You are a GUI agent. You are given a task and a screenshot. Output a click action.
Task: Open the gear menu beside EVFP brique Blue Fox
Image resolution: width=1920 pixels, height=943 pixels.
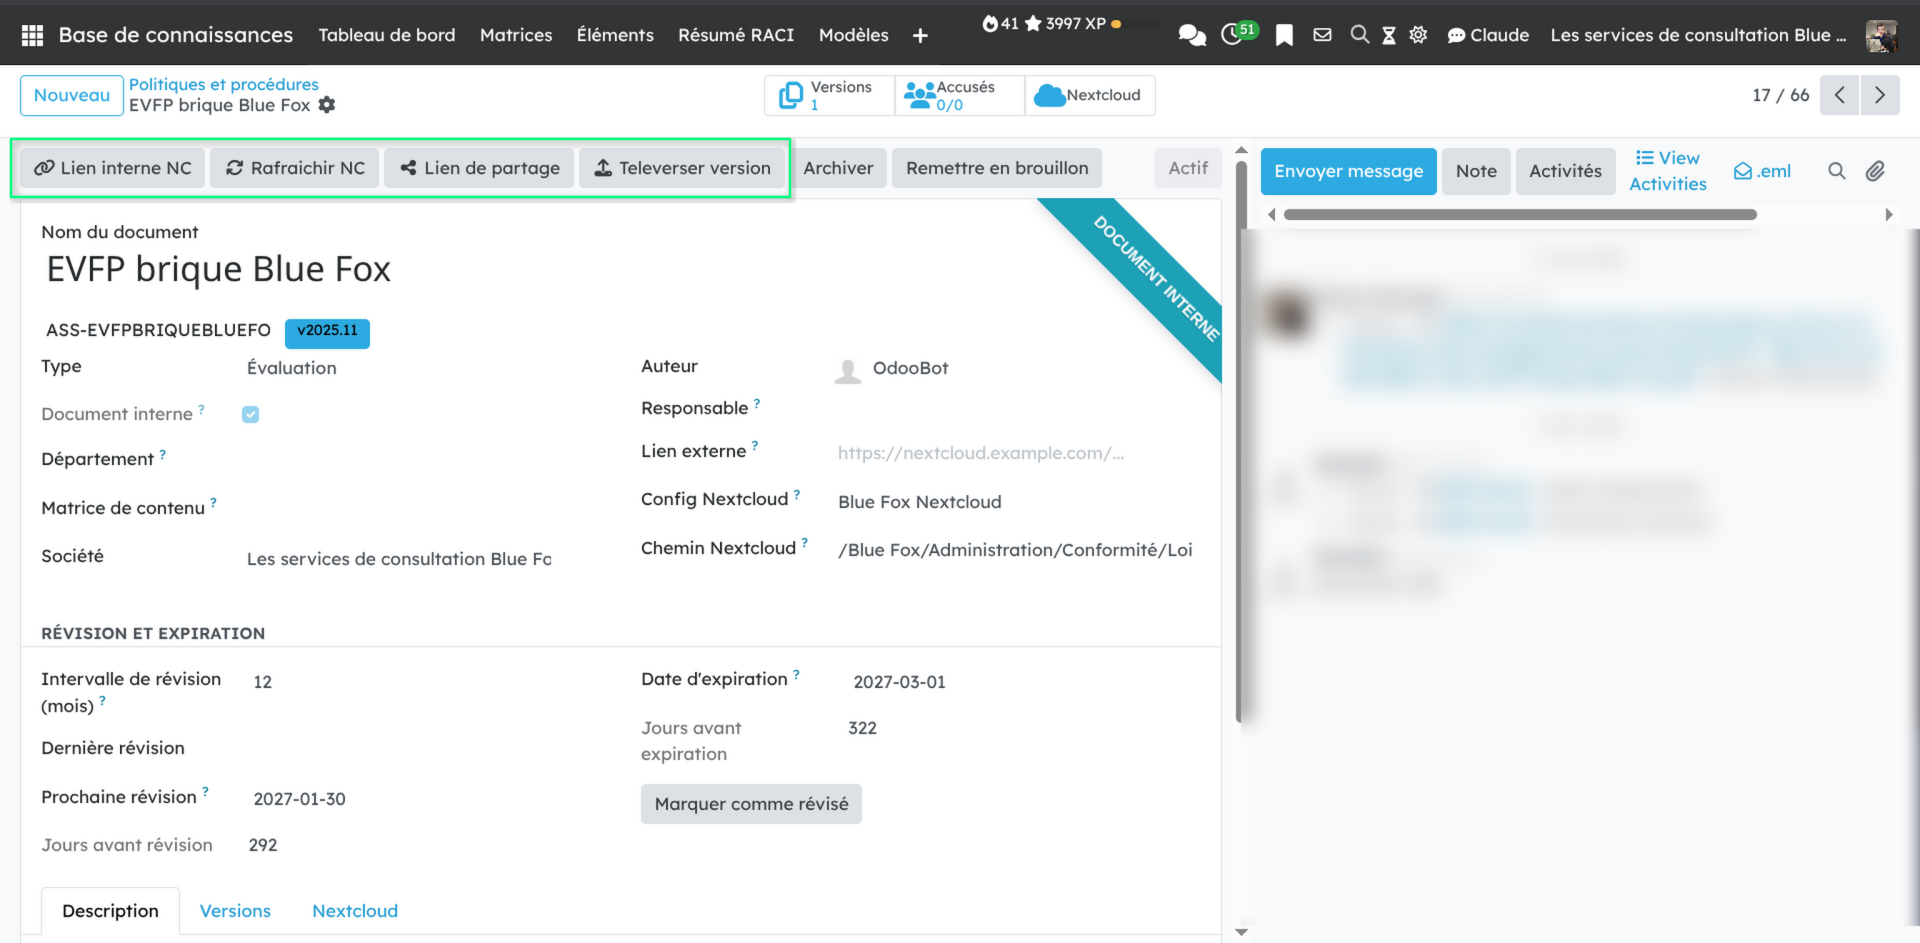click(327, 105)
